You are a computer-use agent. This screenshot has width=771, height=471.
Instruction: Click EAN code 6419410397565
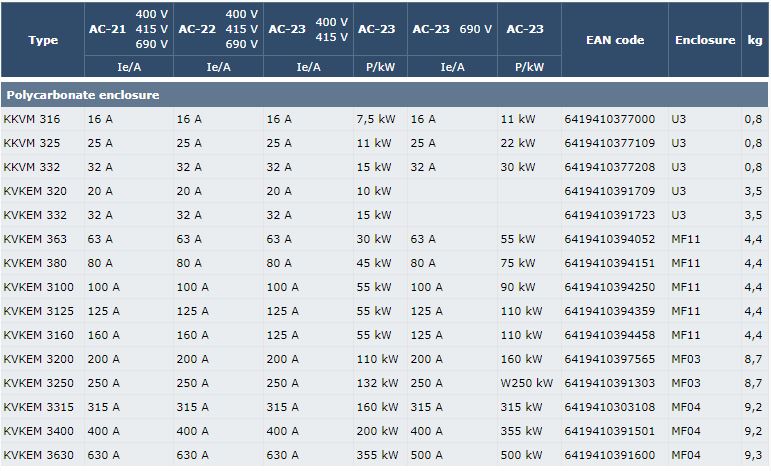610,359
